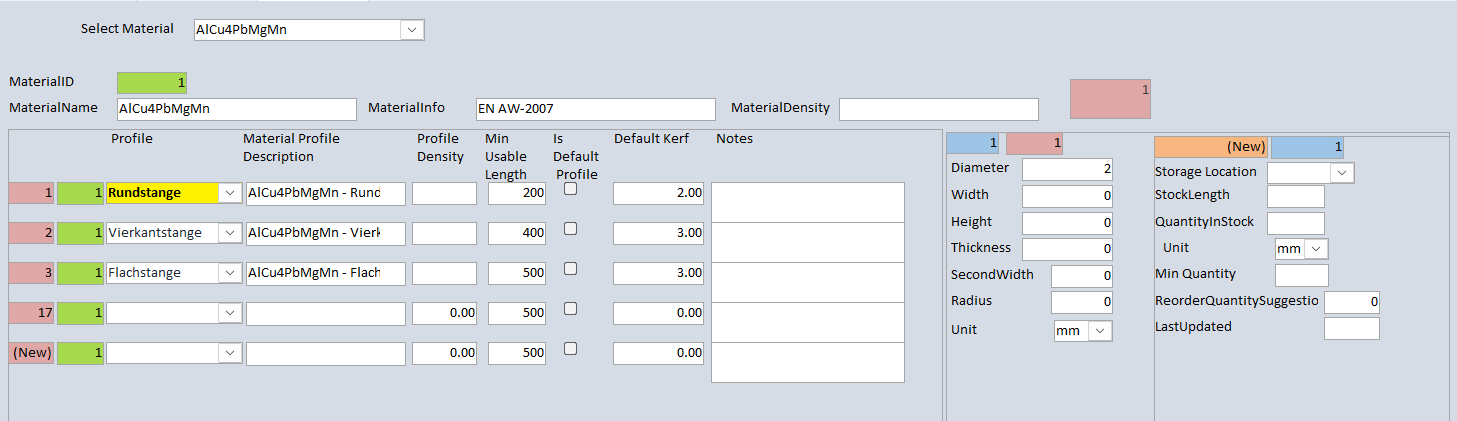This screenshot has width=1457, height=421.
Task: Expand the Rundstange profile dropdown arrow
Action: tap(230, 193)
